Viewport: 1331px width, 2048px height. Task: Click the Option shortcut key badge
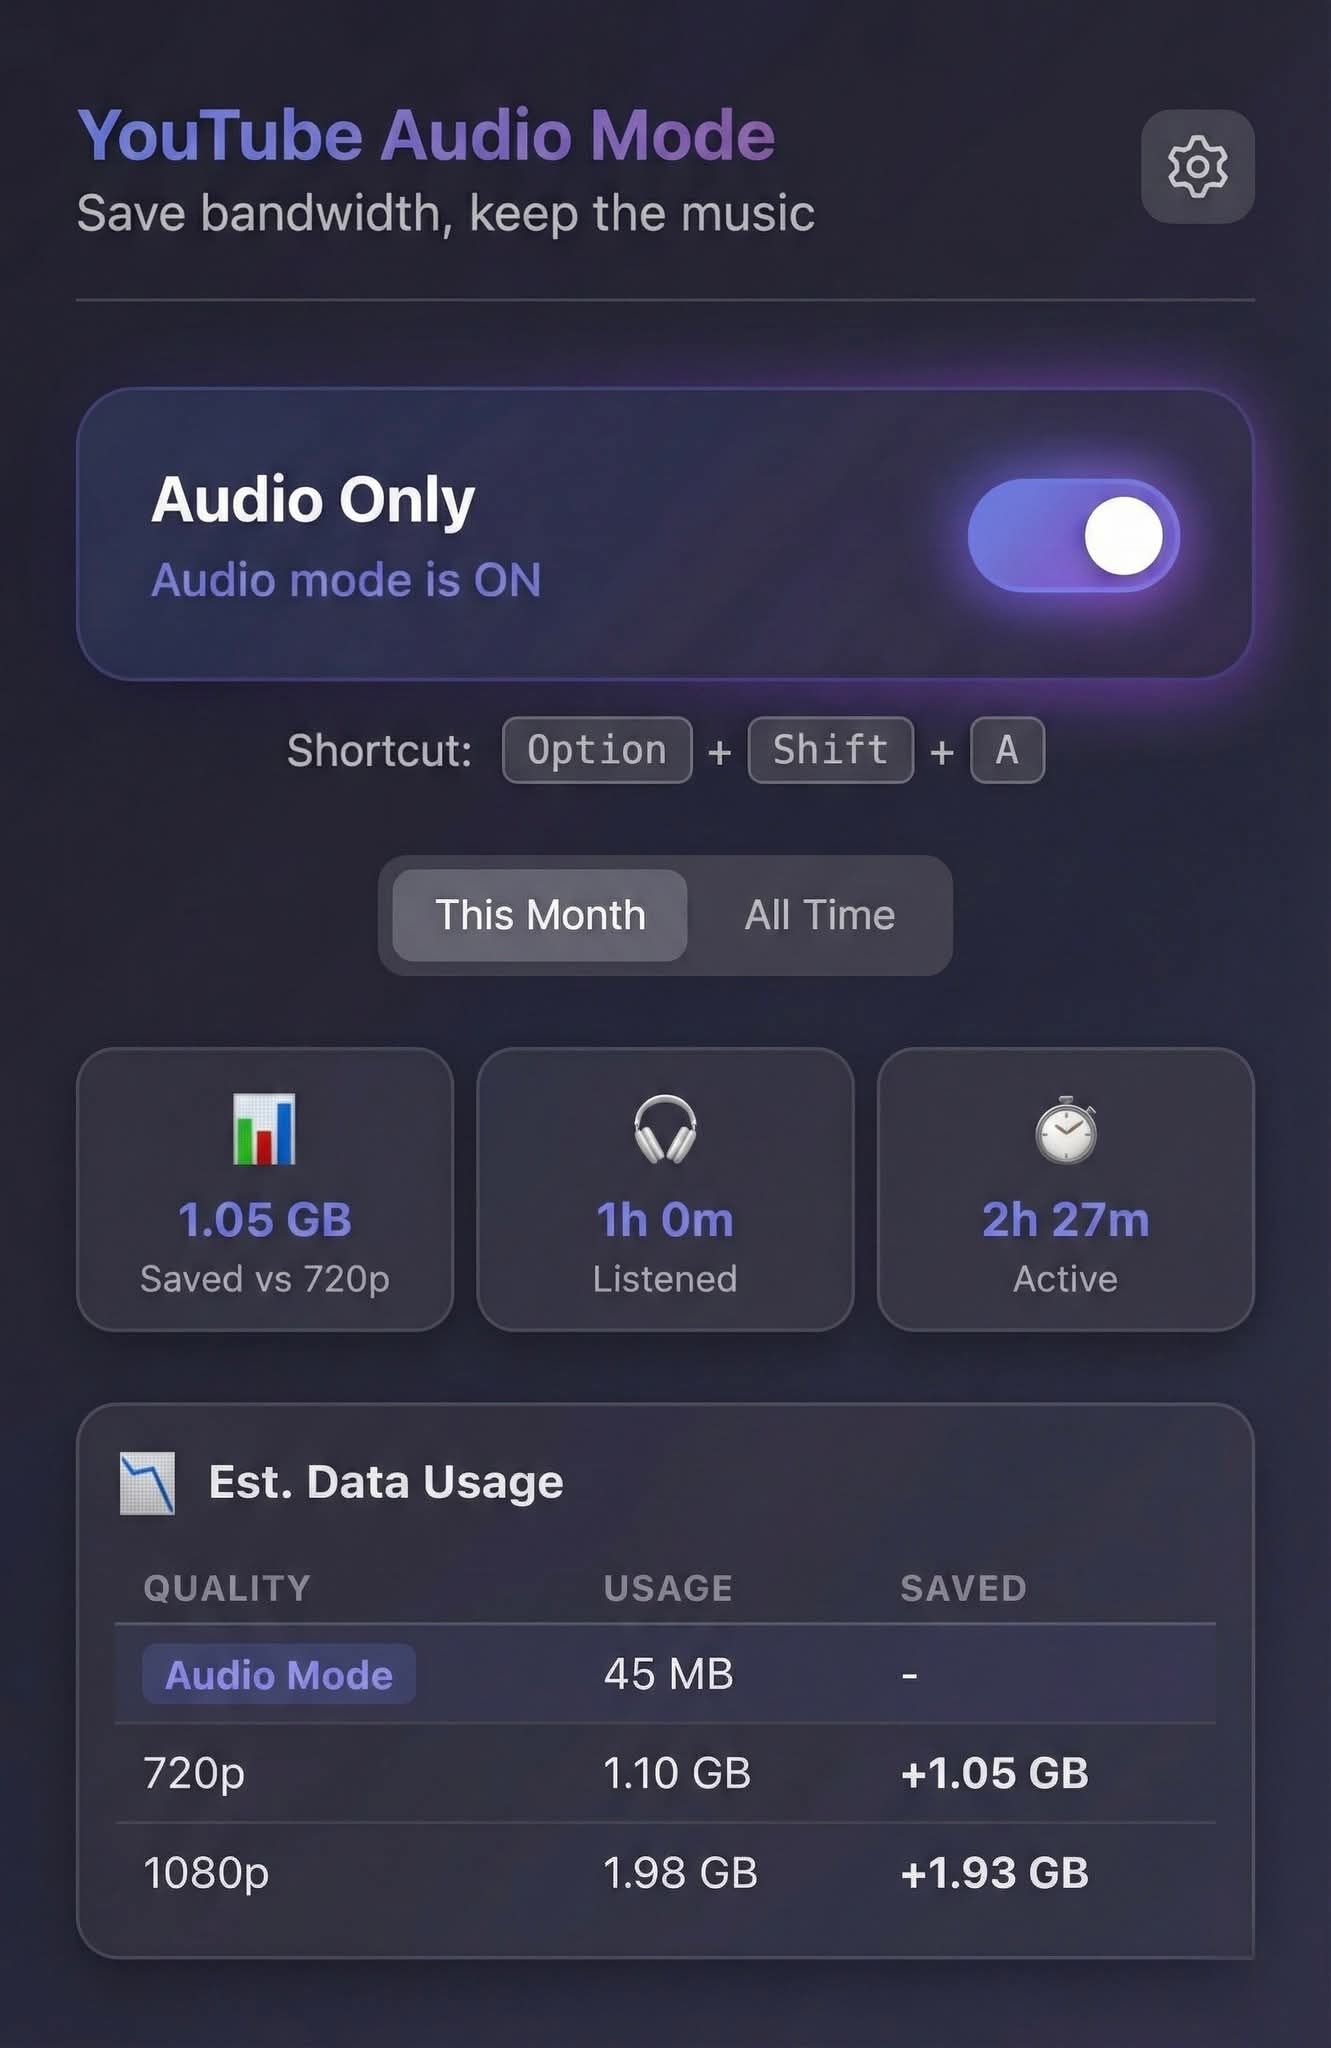597,750
